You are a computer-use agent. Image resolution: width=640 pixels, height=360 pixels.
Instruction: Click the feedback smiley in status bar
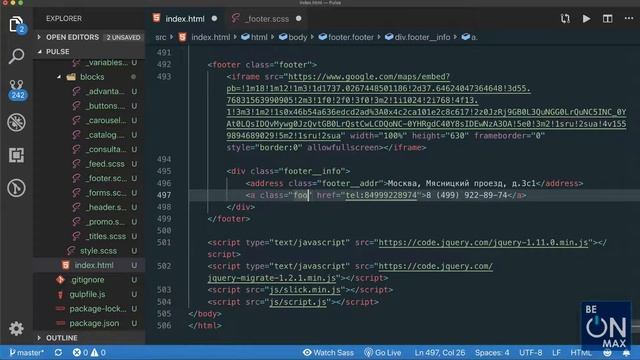(x=608, y=353)
